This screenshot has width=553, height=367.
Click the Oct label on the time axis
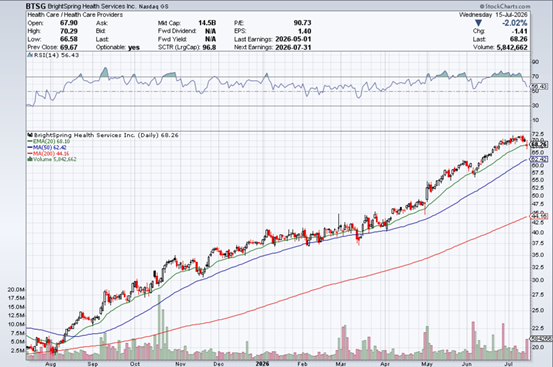(x=135, y=363)
